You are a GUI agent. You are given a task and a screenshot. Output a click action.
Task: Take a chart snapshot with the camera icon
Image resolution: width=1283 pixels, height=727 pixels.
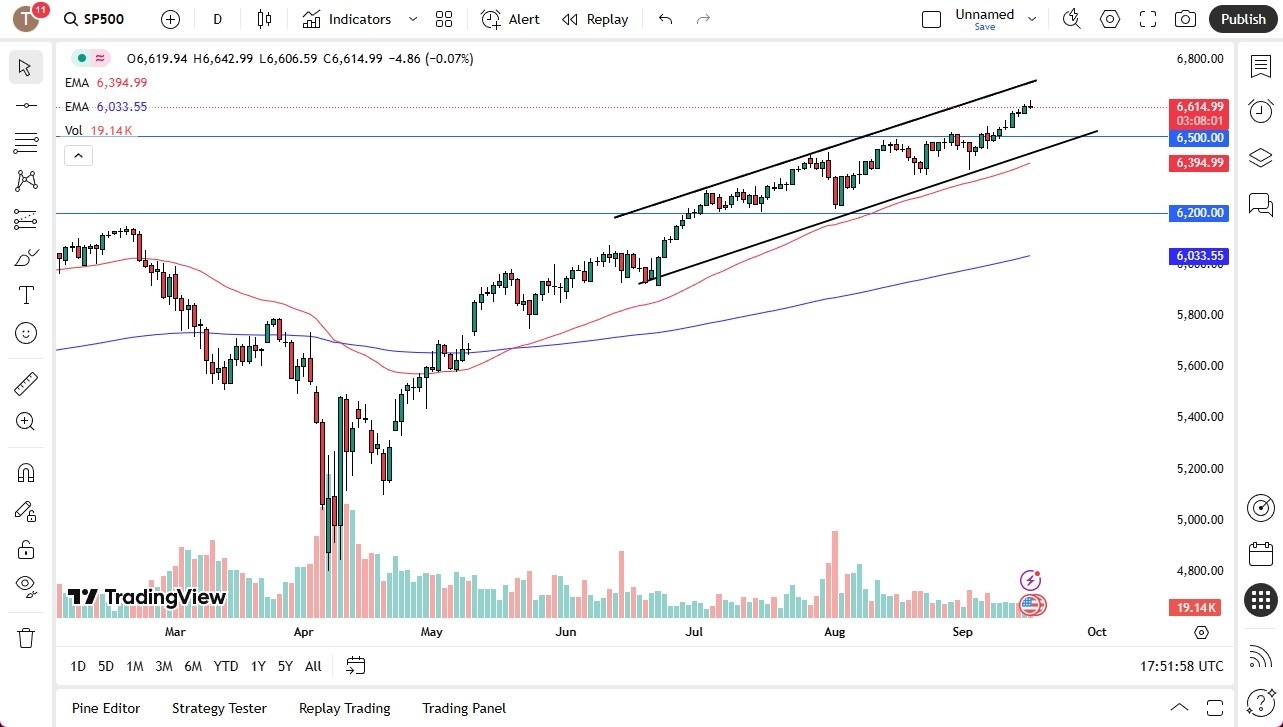1184,18
